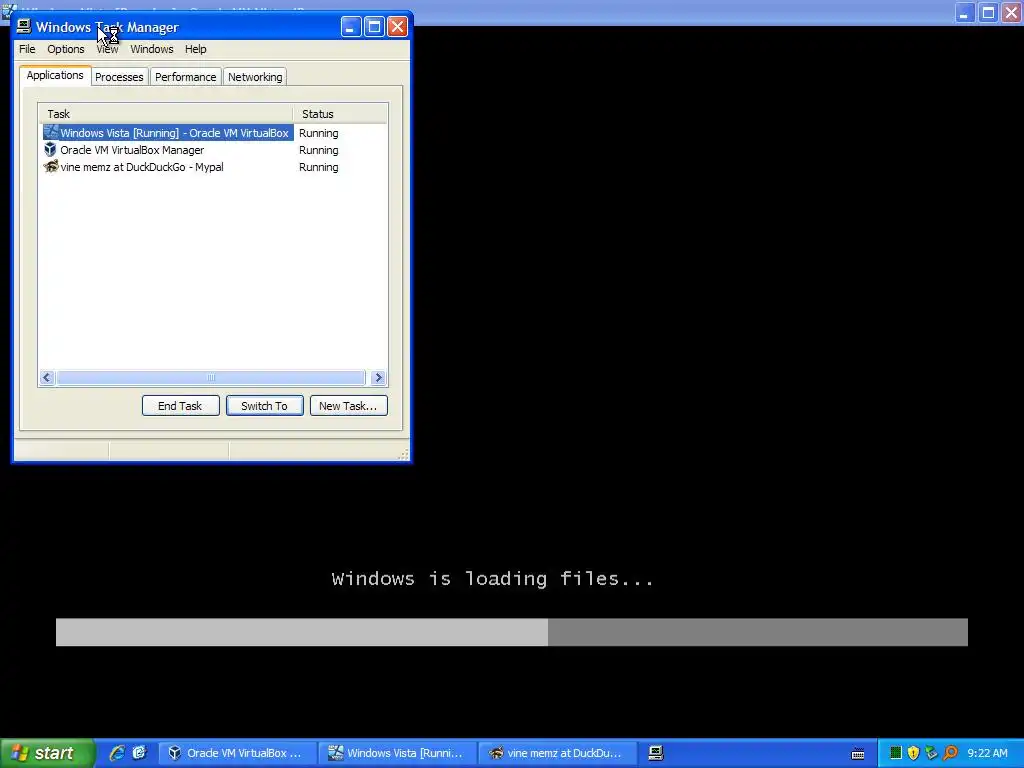Click the green CPU usage tray icon
Screen dimensions: 1024x768
pos(895,753)
